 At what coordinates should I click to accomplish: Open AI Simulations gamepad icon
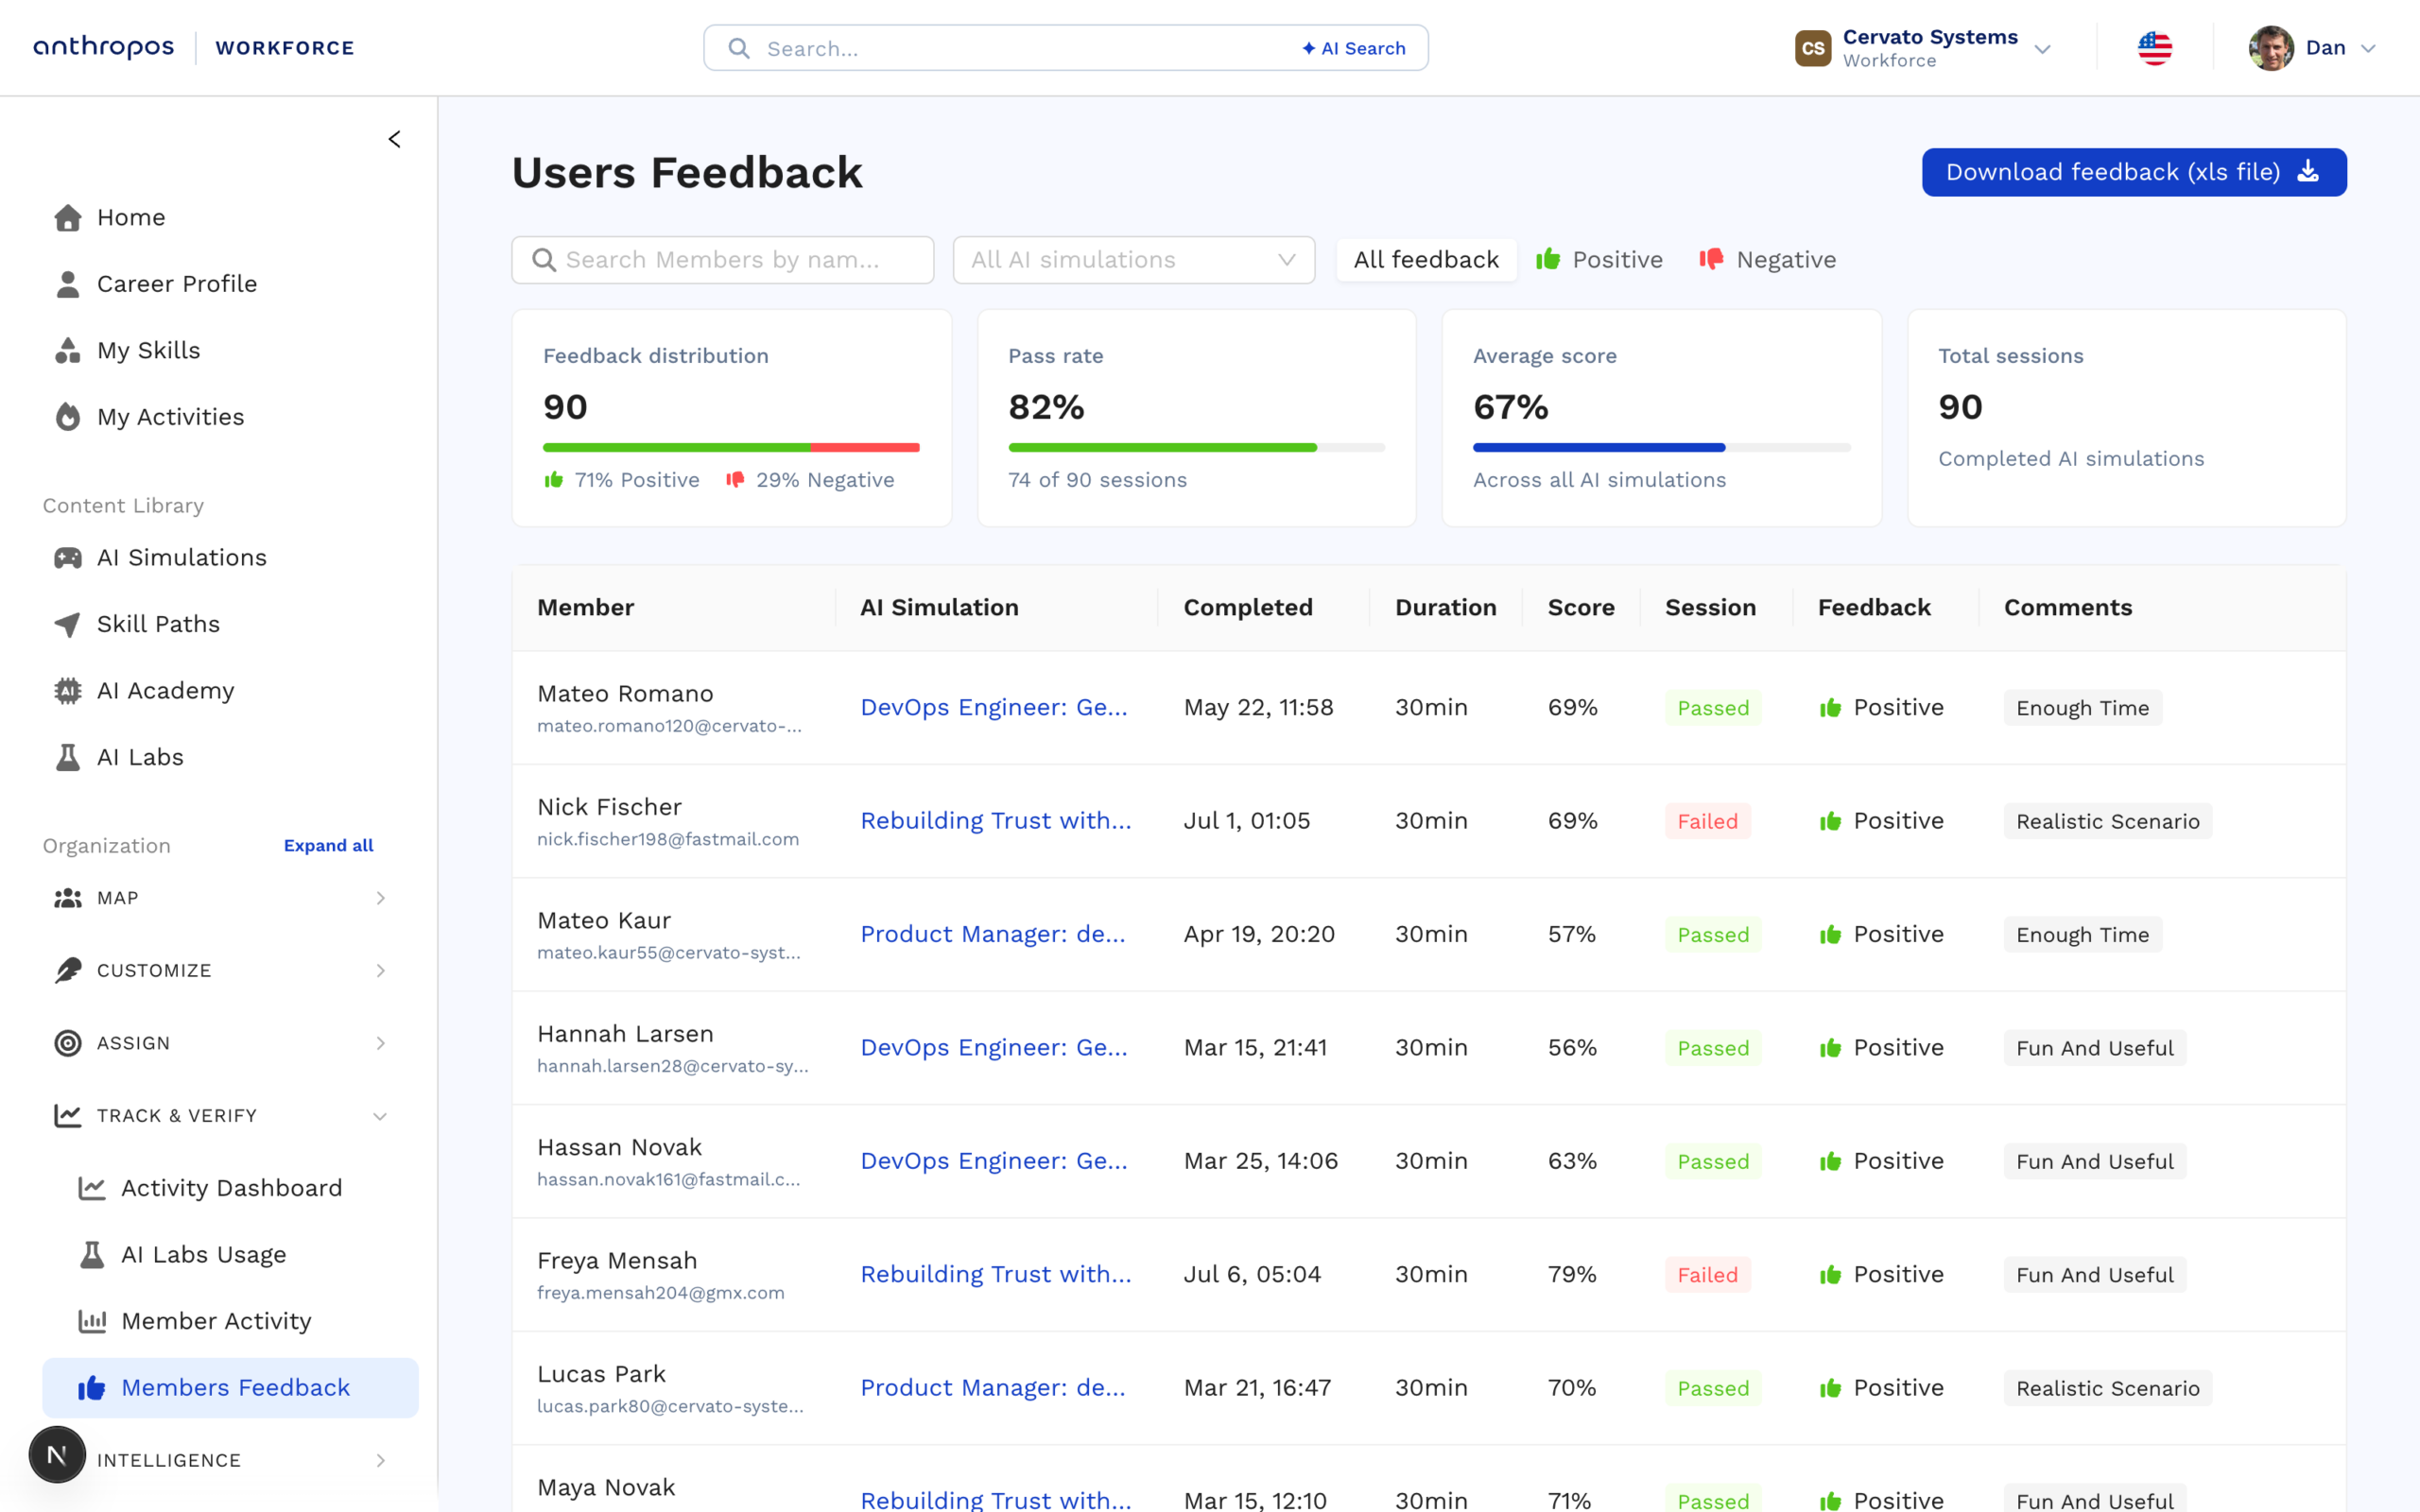click(68, 558)
